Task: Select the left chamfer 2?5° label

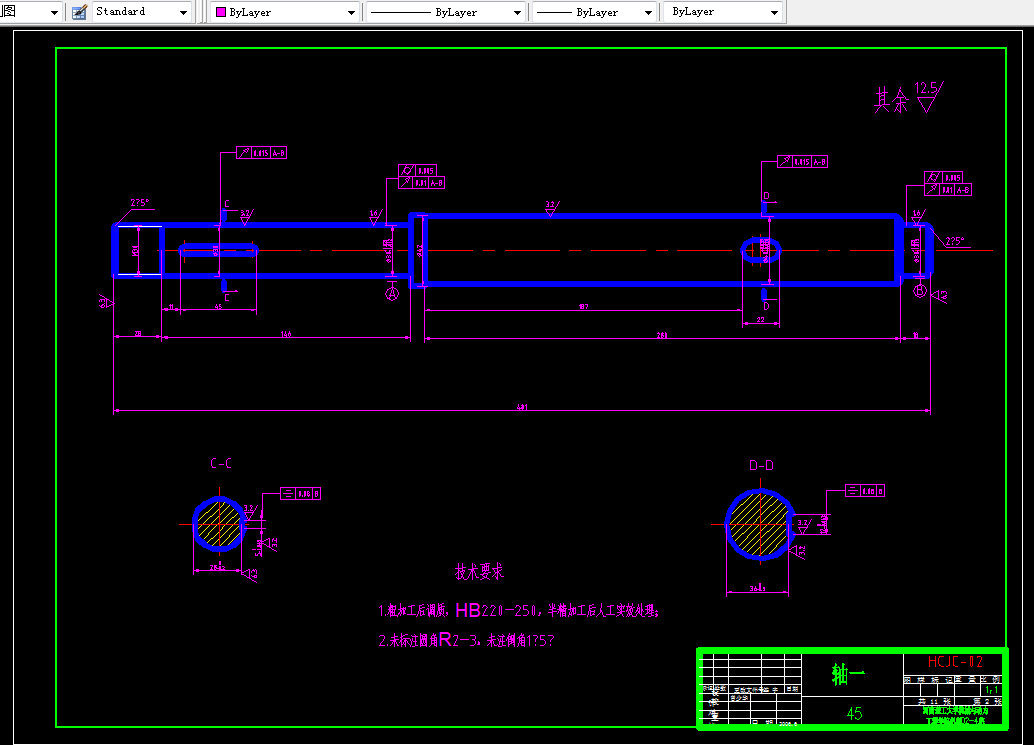Action: [140, 203]
